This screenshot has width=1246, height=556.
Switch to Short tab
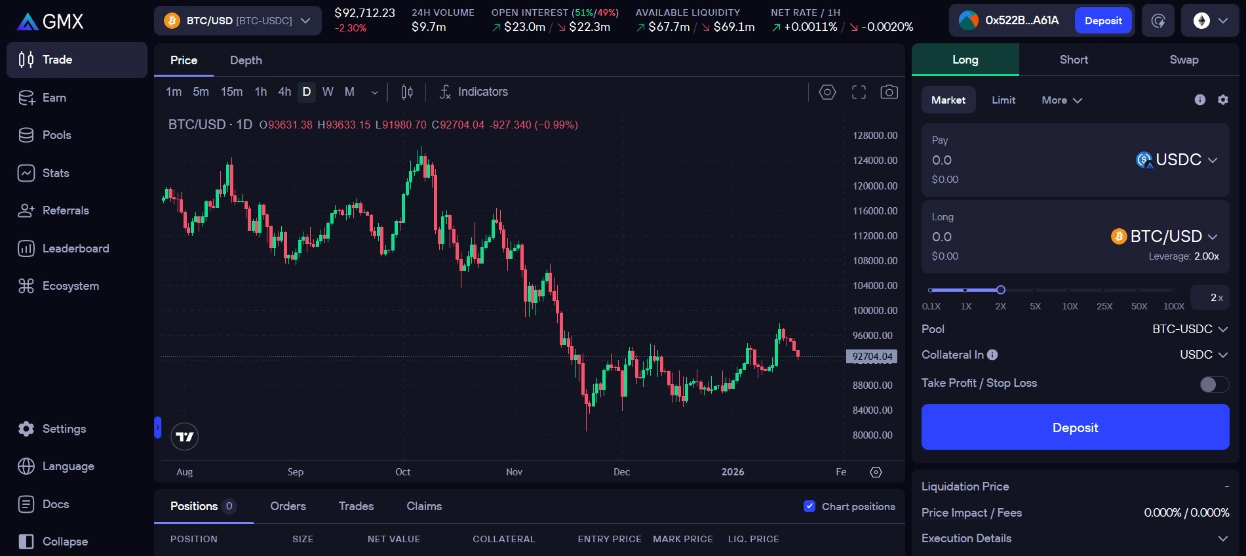pos(1074,60)
